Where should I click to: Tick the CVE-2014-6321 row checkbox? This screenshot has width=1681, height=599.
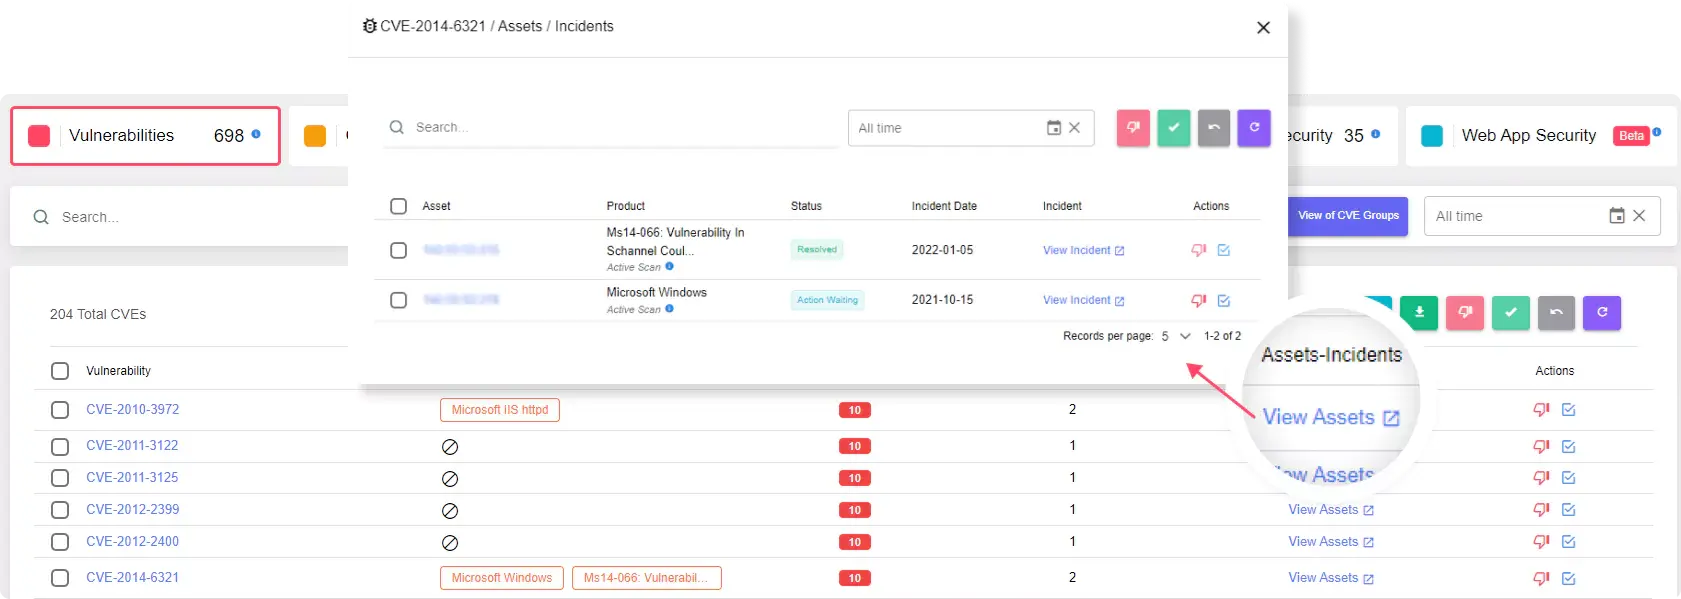coord(60,578)
